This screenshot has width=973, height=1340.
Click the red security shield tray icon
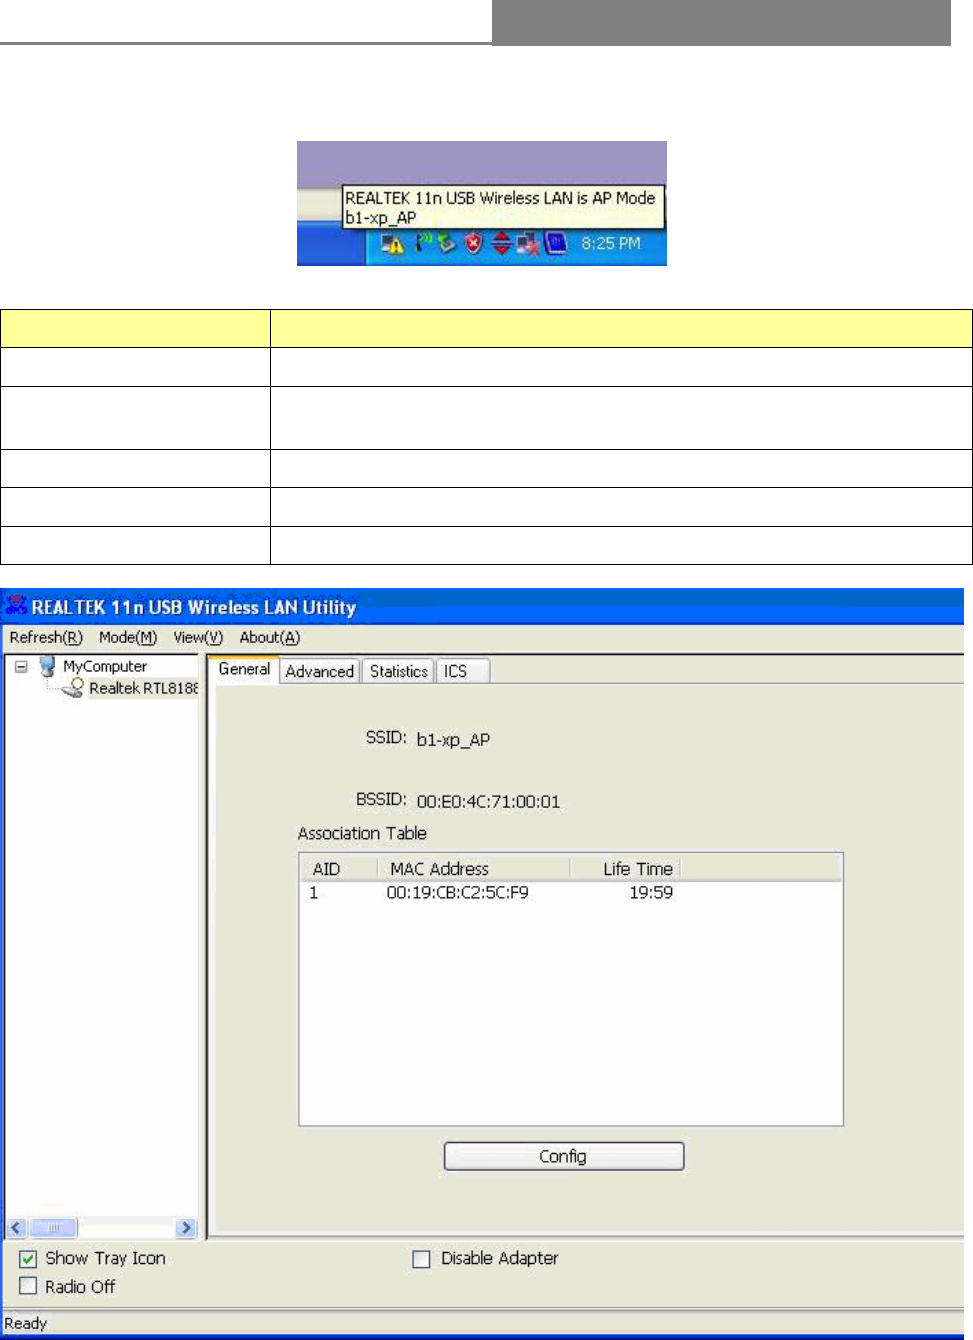click(474, 243)
